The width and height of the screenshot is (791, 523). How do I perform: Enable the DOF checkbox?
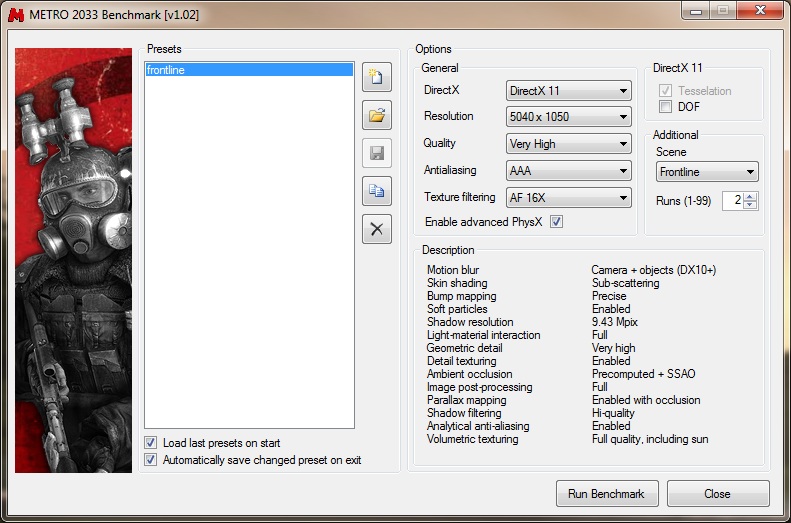665,107
